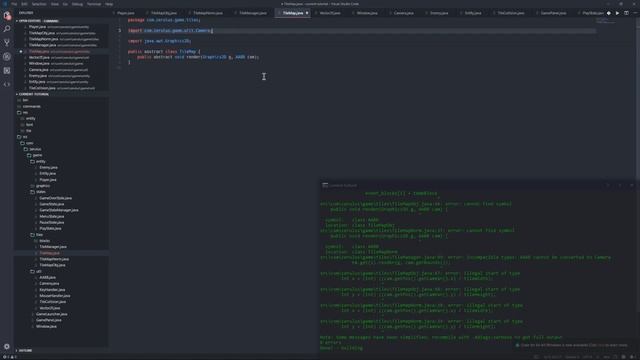Viewport: 640px width, 360px height.
Task: Open the Extensions view in the activity bar
Action: 7,71
